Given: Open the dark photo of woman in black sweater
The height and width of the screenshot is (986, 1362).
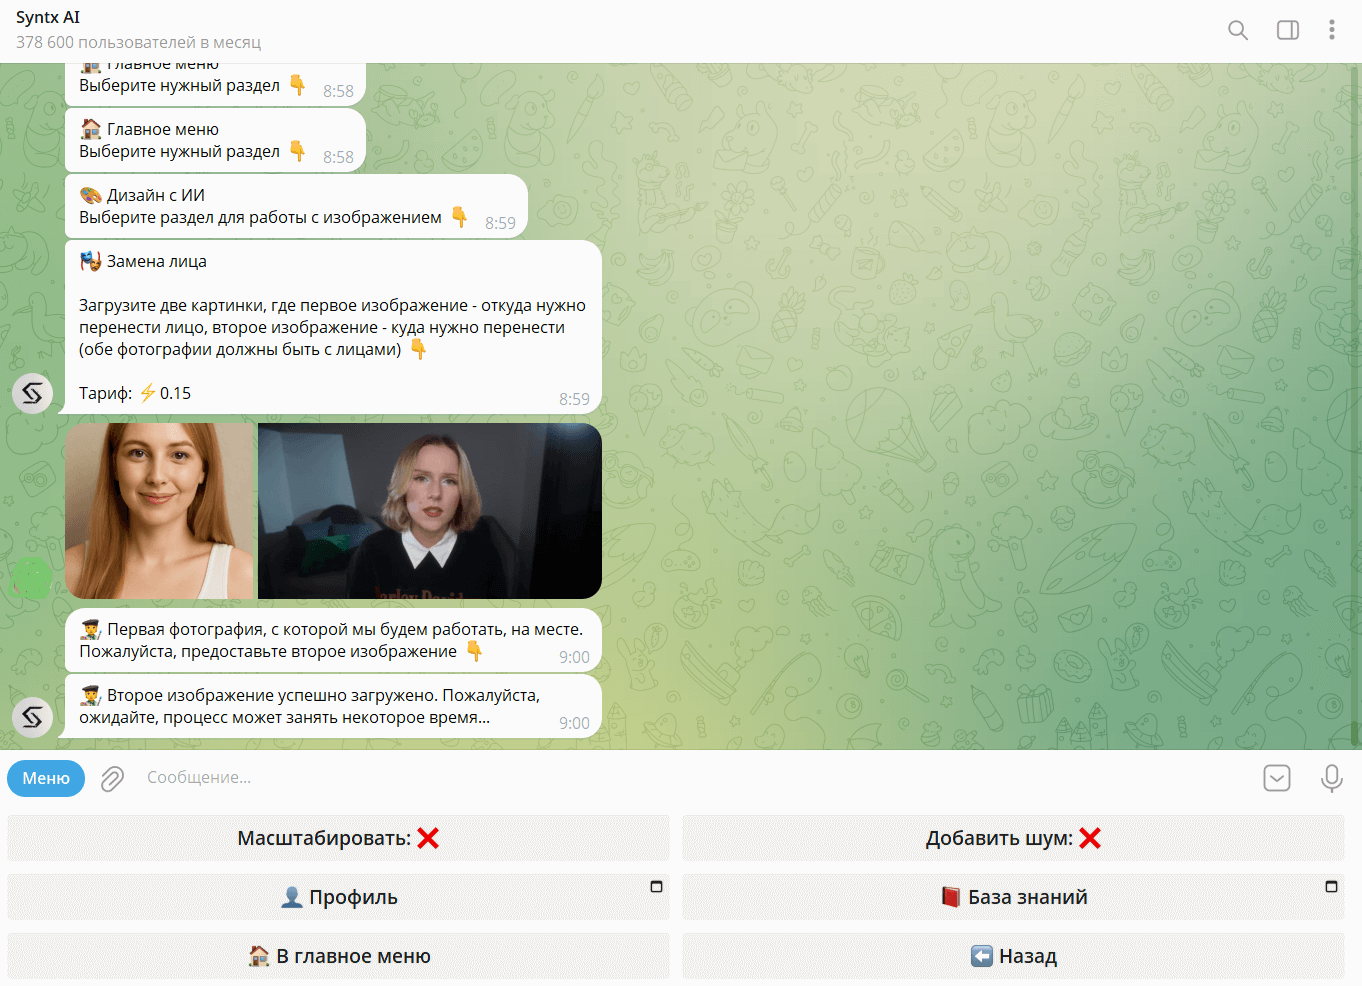Looking at the screenshot, I should point(430,511).
